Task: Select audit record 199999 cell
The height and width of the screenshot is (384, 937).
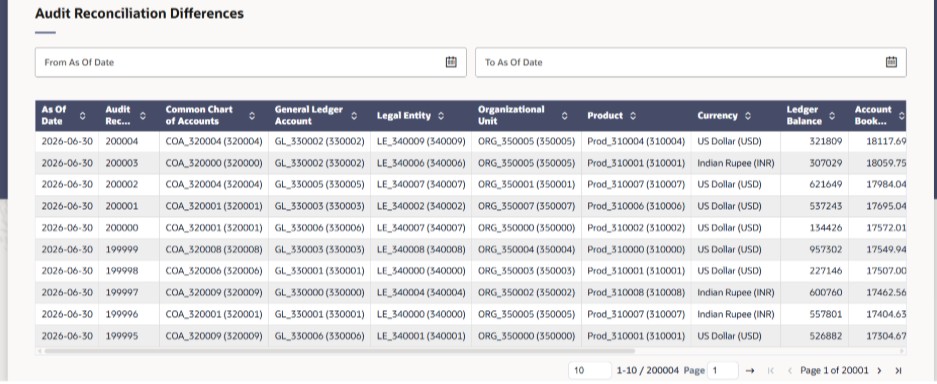Action: click(129, 249)
